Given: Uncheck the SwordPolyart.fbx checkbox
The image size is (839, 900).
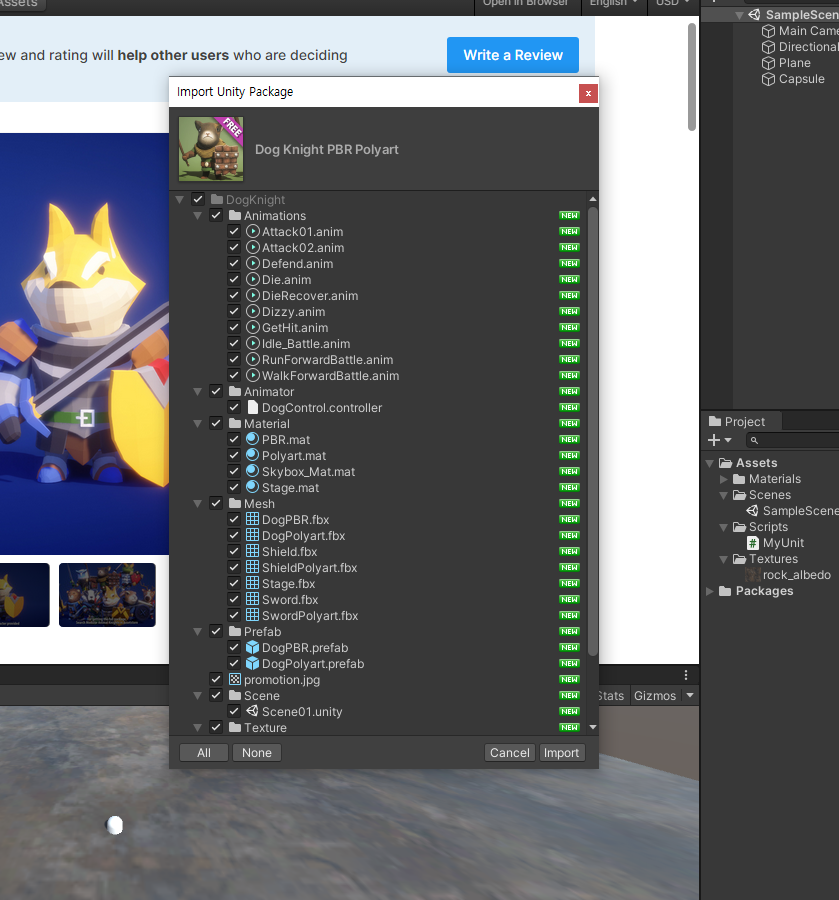Looking at the screenshot, I should 234,615.
